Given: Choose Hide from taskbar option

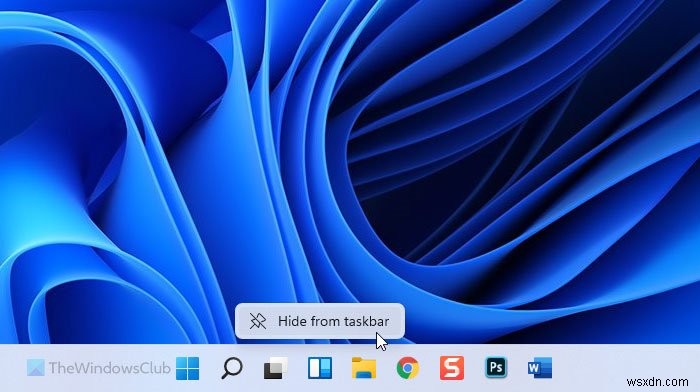Looking at the screenshot, I should pyautogui.click(x=320, y=321).
